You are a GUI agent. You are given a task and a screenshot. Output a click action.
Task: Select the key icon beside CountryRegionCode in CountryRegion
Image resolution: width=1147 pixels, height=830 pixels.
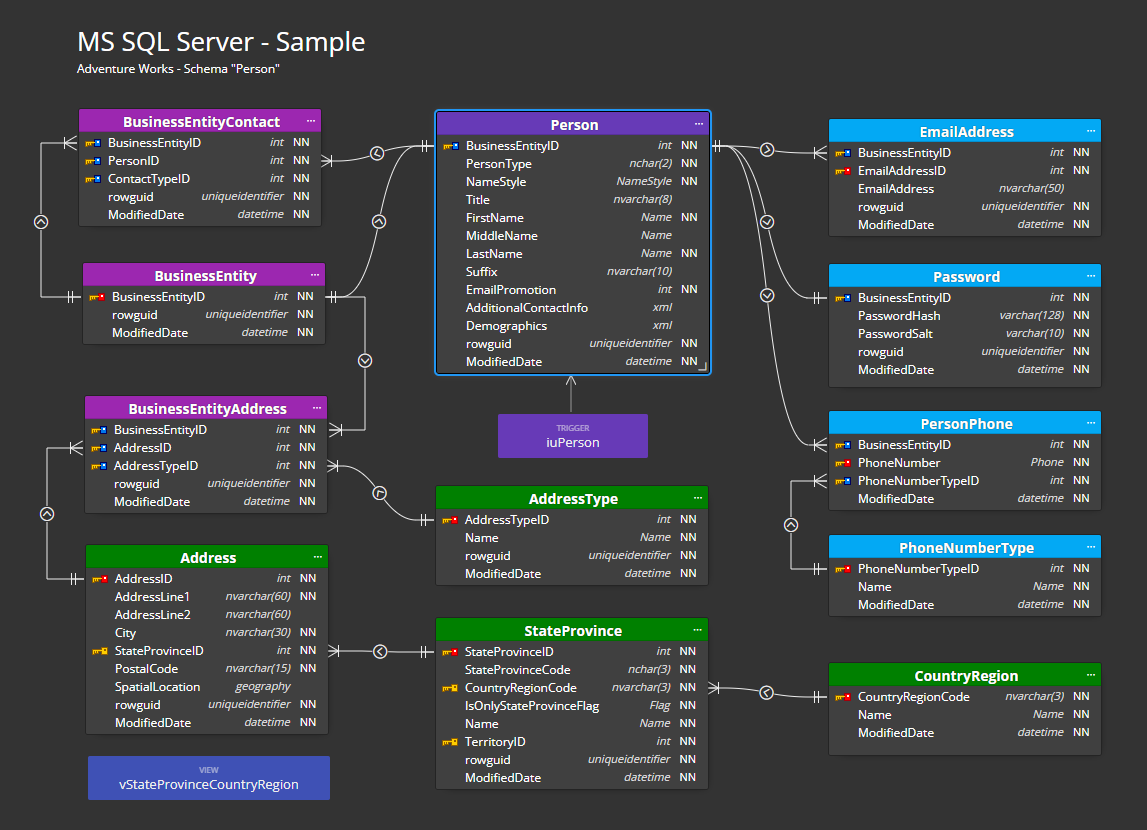pyautogui.click(x=843, y=696)
